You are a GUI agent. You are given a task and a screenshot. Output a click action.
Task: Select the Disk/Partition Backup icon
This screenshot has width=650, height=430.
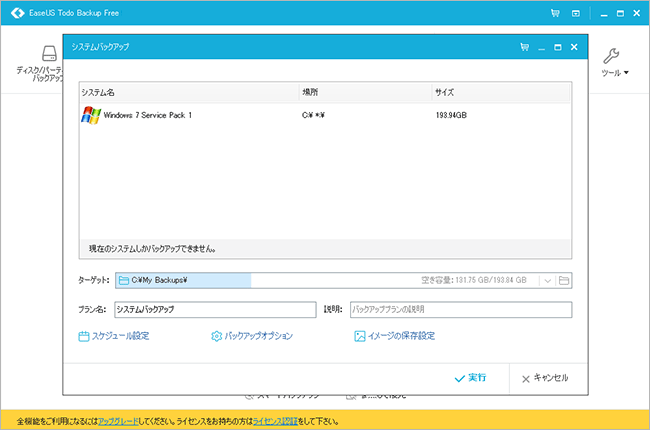[x=49, y=54]
